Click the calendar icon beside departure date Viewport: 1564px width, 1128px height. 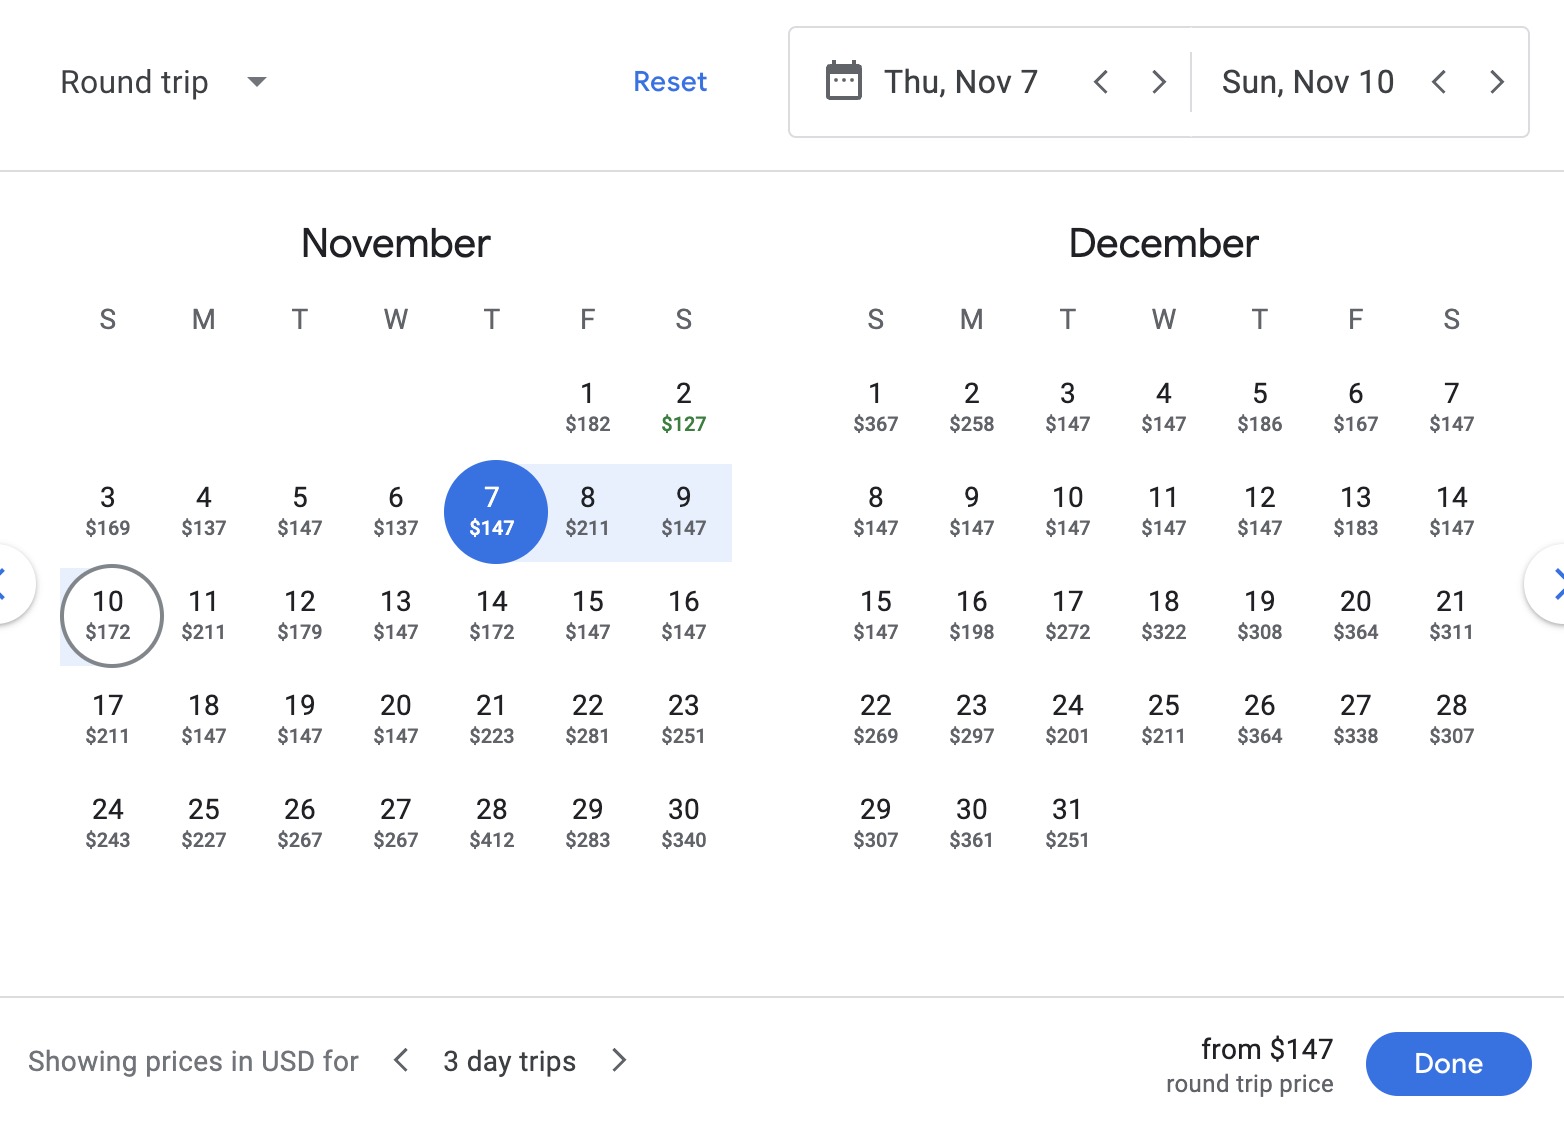point(843,81)
